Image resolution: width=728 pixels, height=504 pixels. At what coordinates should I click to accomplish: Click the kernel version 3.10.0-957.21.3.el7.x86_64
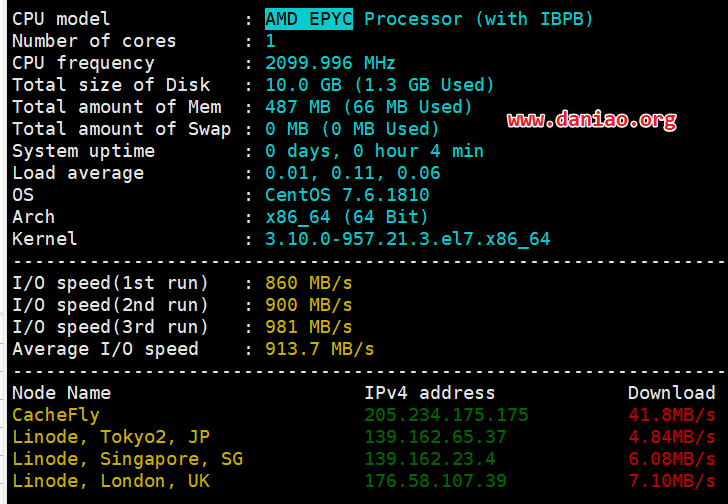click(408, 239)
